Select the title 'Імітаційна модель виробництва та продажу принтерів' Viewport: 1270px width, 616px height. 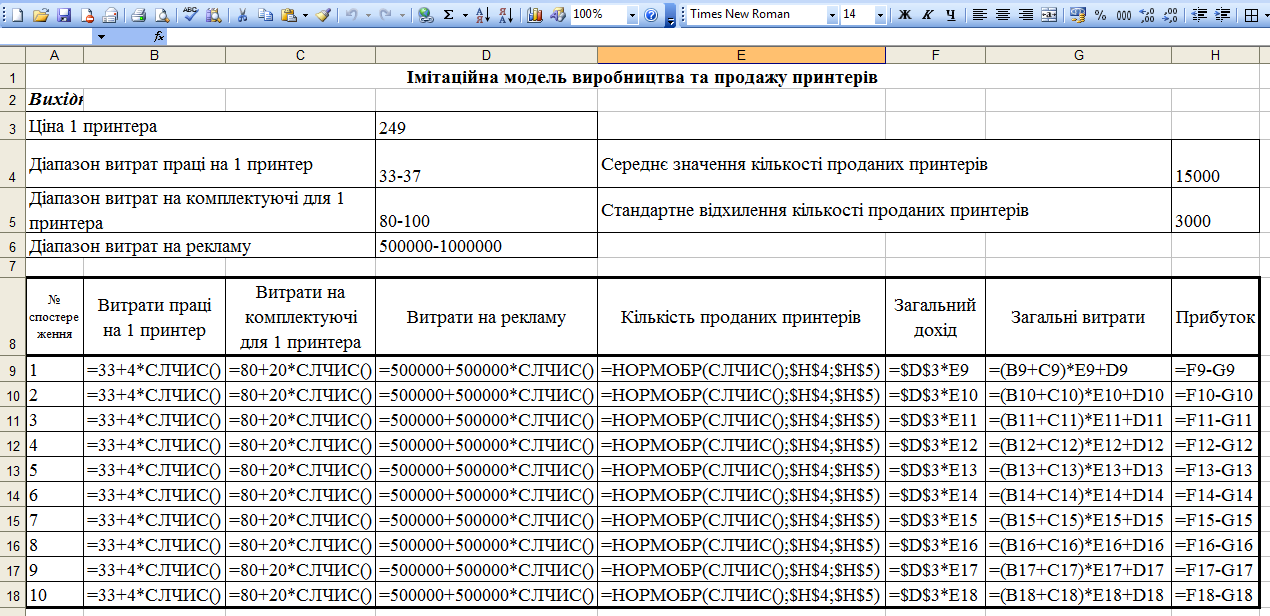643,77
